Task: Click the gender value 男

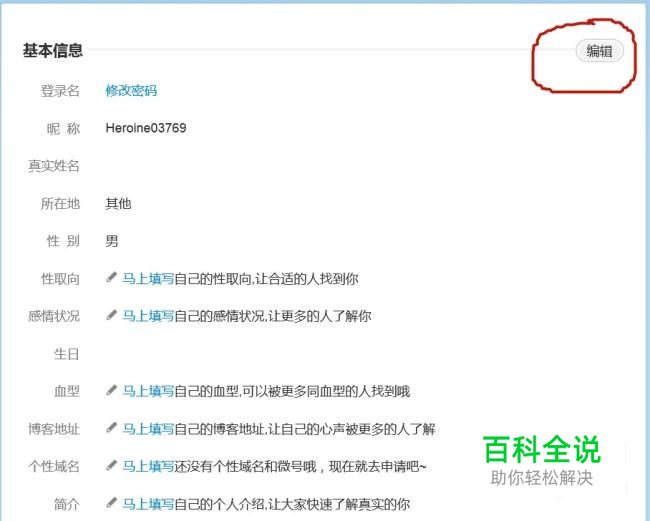Action: coord(112,241)
